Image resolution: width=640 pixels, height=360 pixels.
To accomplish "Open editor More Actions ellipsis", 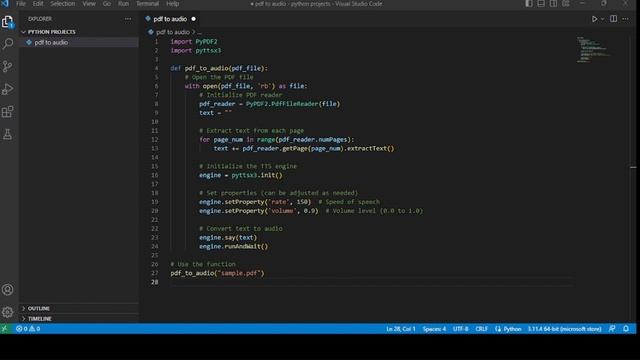I will point(625,19).
